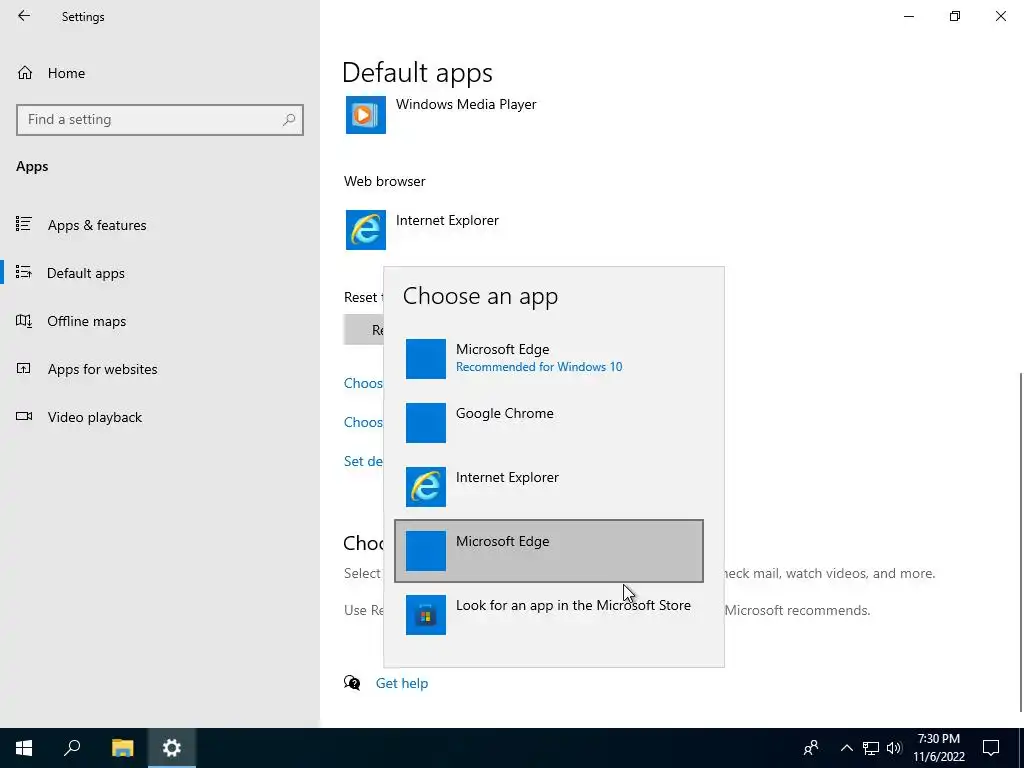1024x768 pixels.
Task: Open the clock showing 7:30 PM
Action: (x=938, y=748)
